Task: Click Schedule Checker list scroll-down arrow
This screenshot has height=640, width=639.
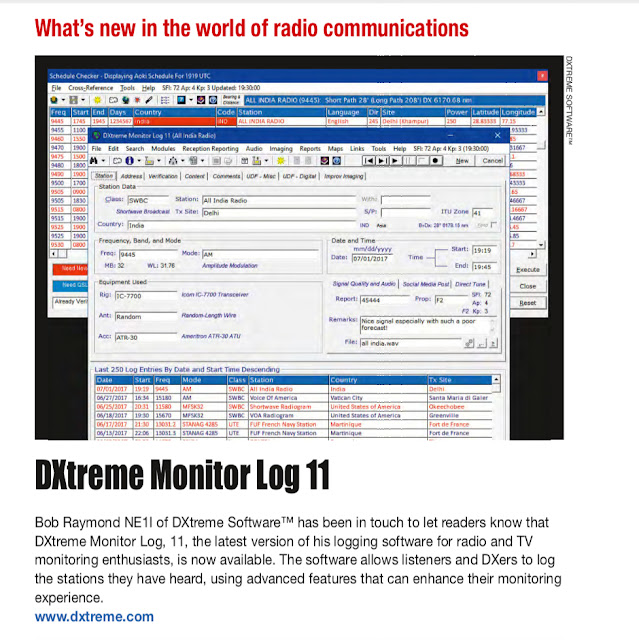Action: tap(541, 245)
